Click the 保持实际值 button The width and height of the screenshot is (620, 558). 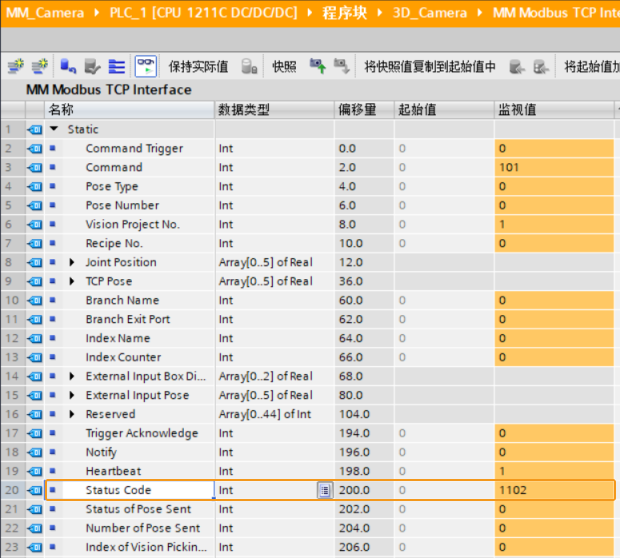[x=198, y=66]
